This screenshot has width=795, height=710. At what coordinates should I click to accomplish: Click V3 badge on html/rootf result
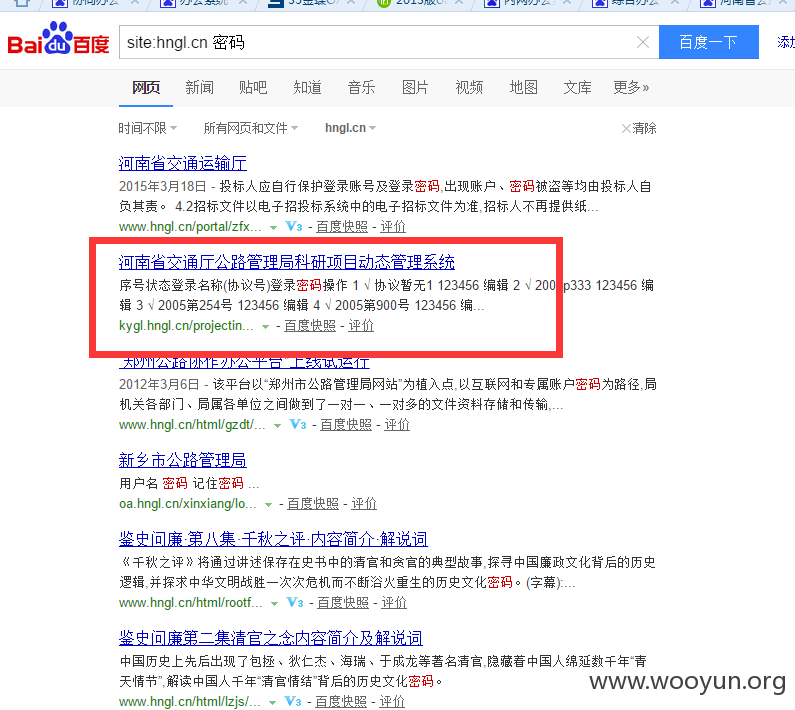295,602
